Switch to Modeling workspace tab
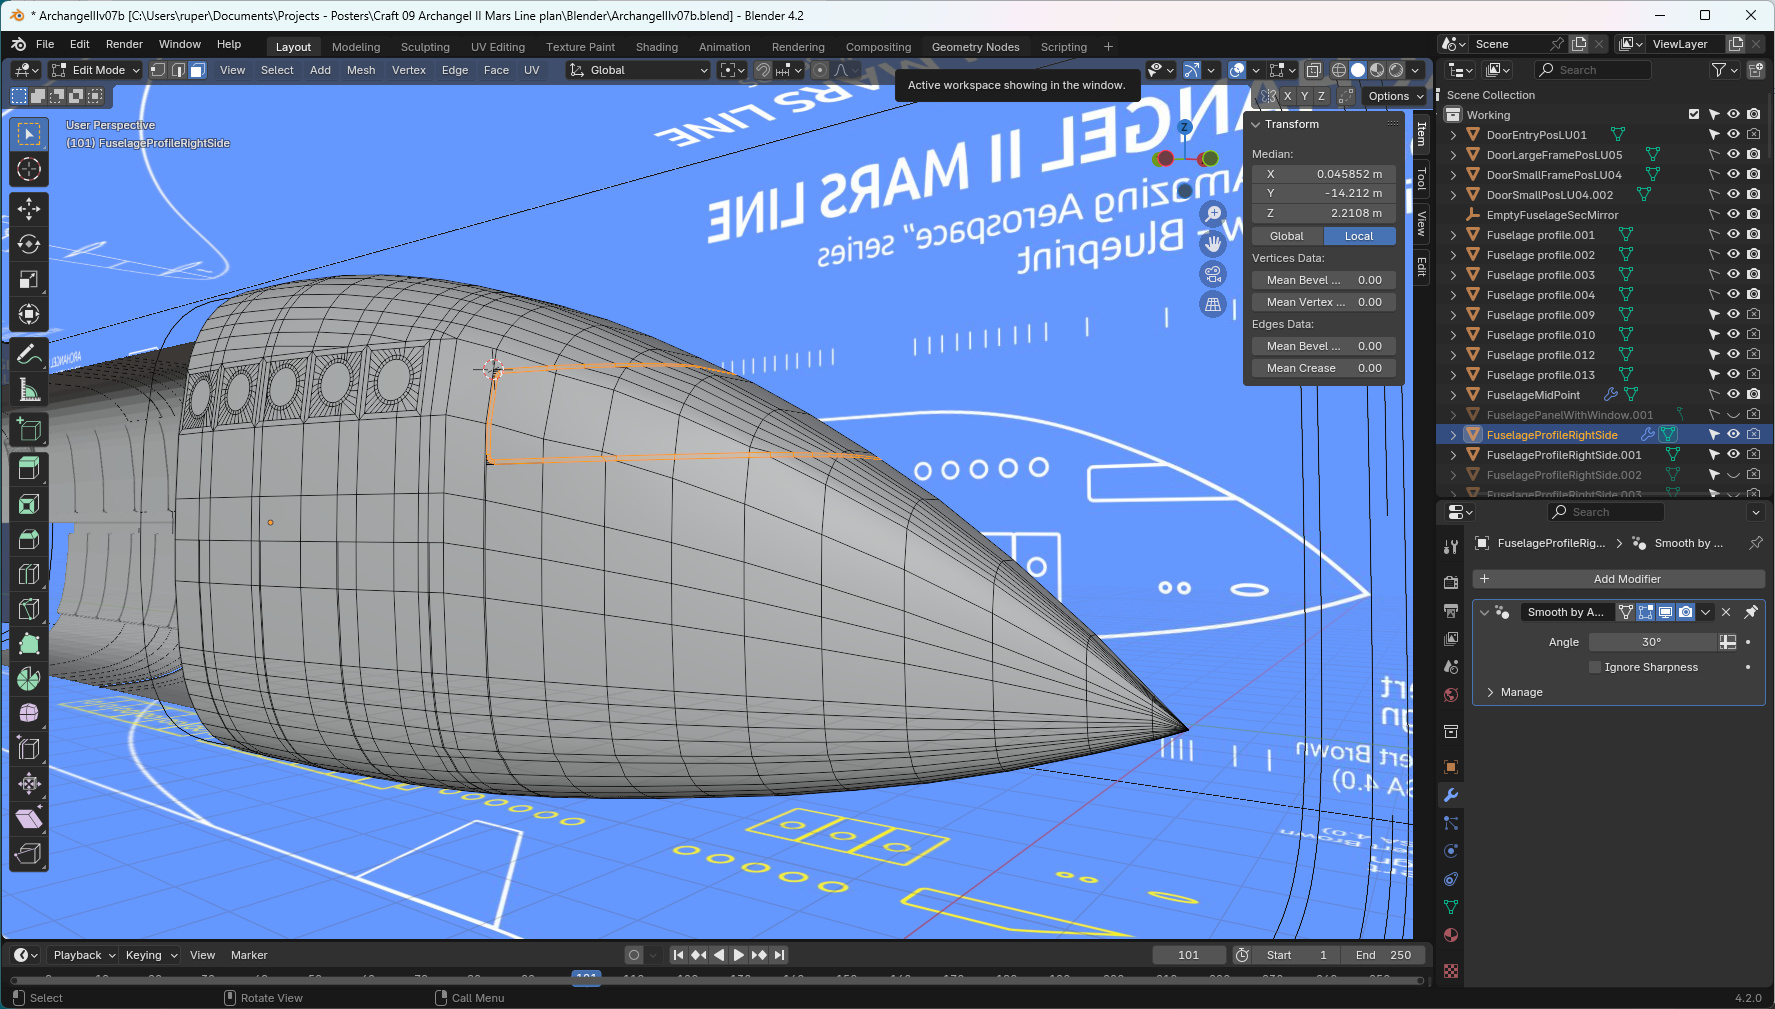 (356, 47)
